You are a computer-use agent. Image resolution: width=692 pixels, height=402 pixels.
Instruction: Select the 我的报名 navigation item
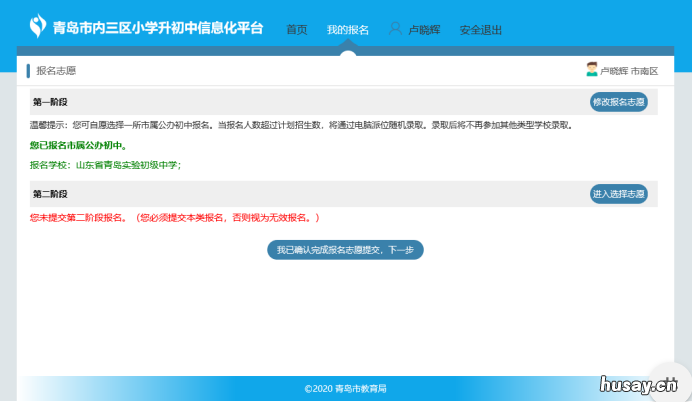[x=348, y=30]
